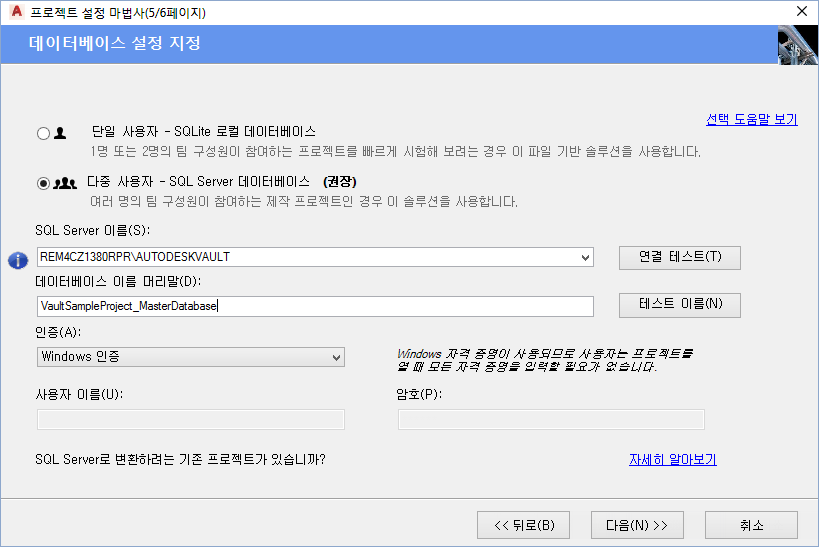Click the SQL Server name text REM4CZ1380RPR\AUTODESKVAULT
This screenshot has width=819, height=547.
click(x=135, y=257)
